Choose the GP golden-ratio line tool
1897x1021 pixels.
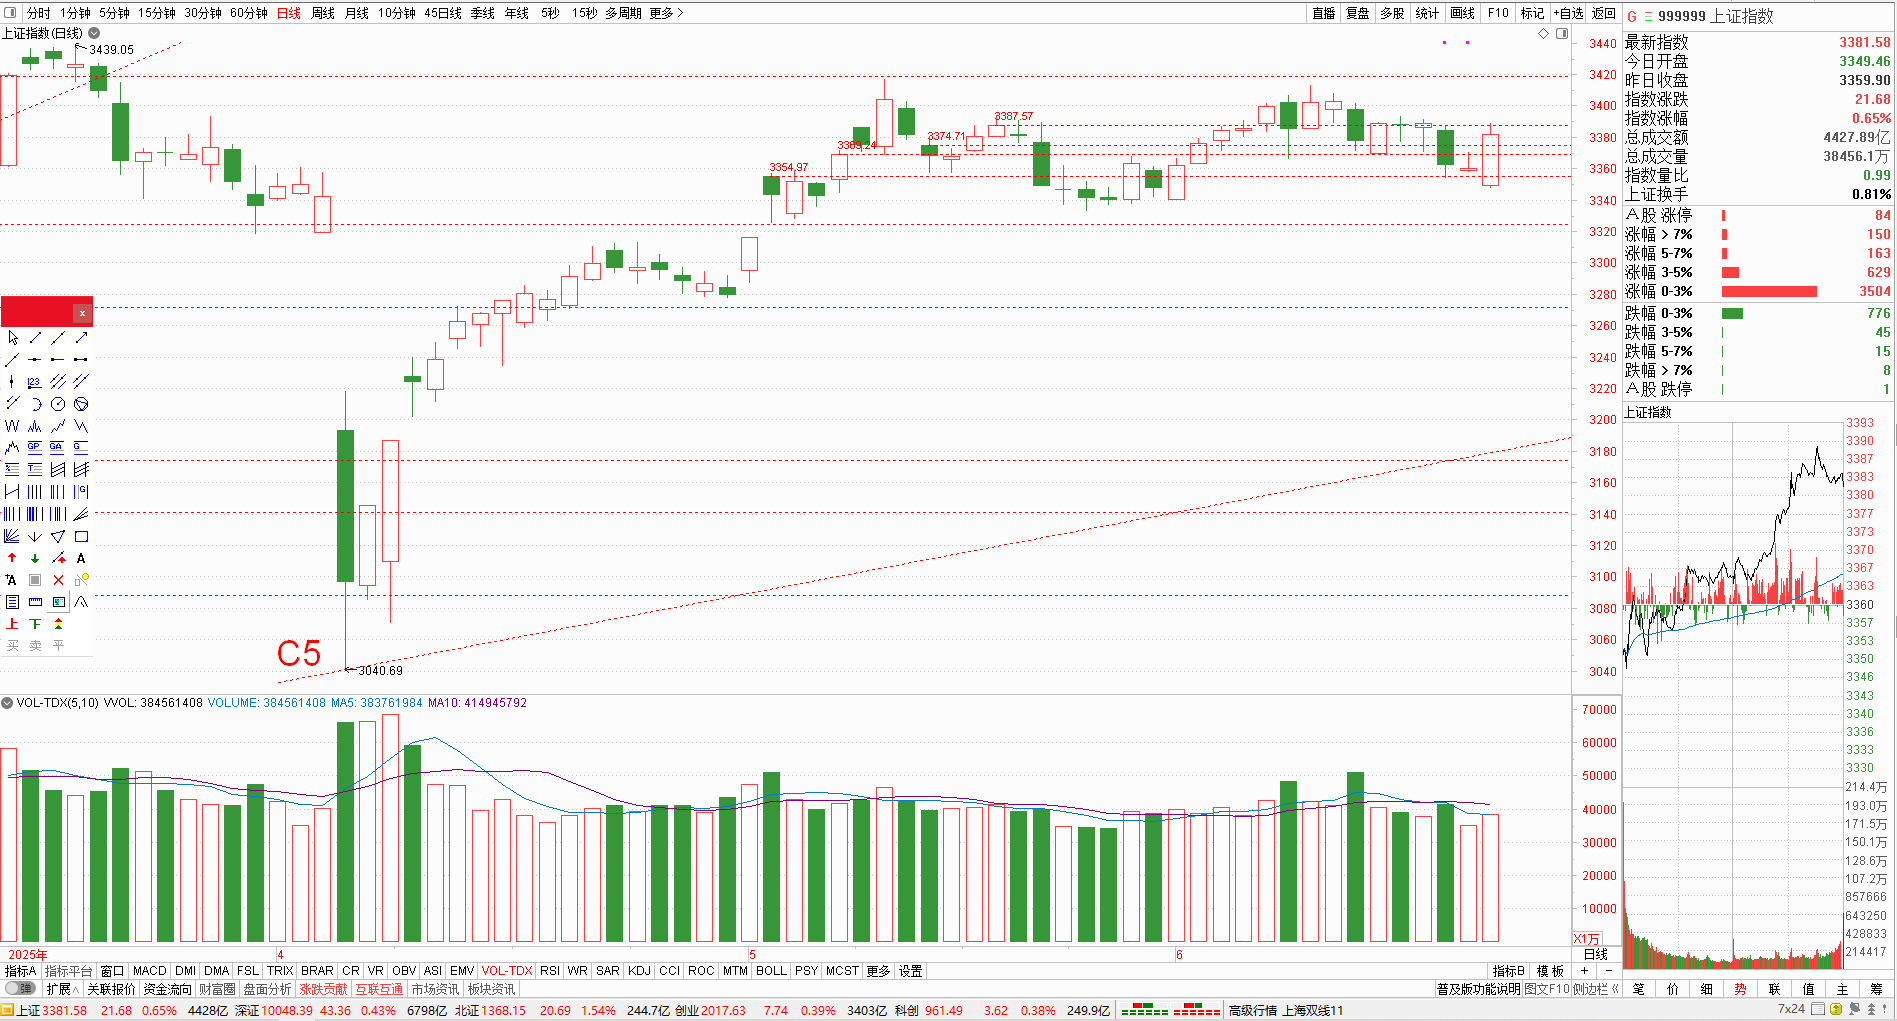35,448
